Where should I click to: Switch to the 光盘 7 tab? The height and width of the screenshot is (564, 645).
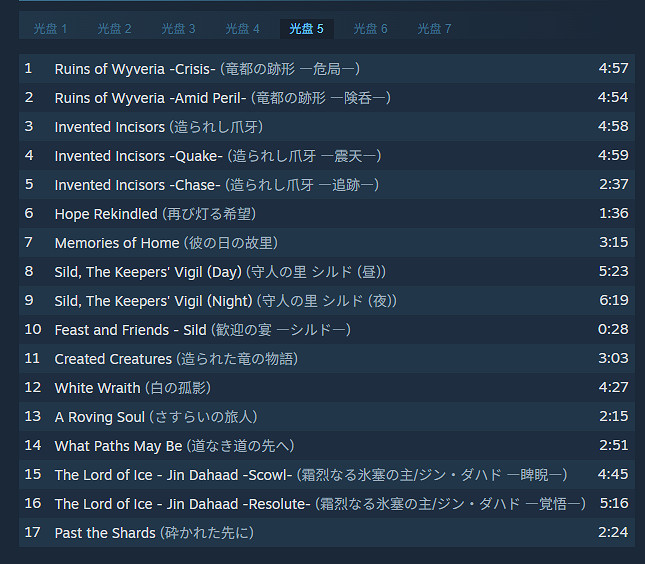pos(434,29)
